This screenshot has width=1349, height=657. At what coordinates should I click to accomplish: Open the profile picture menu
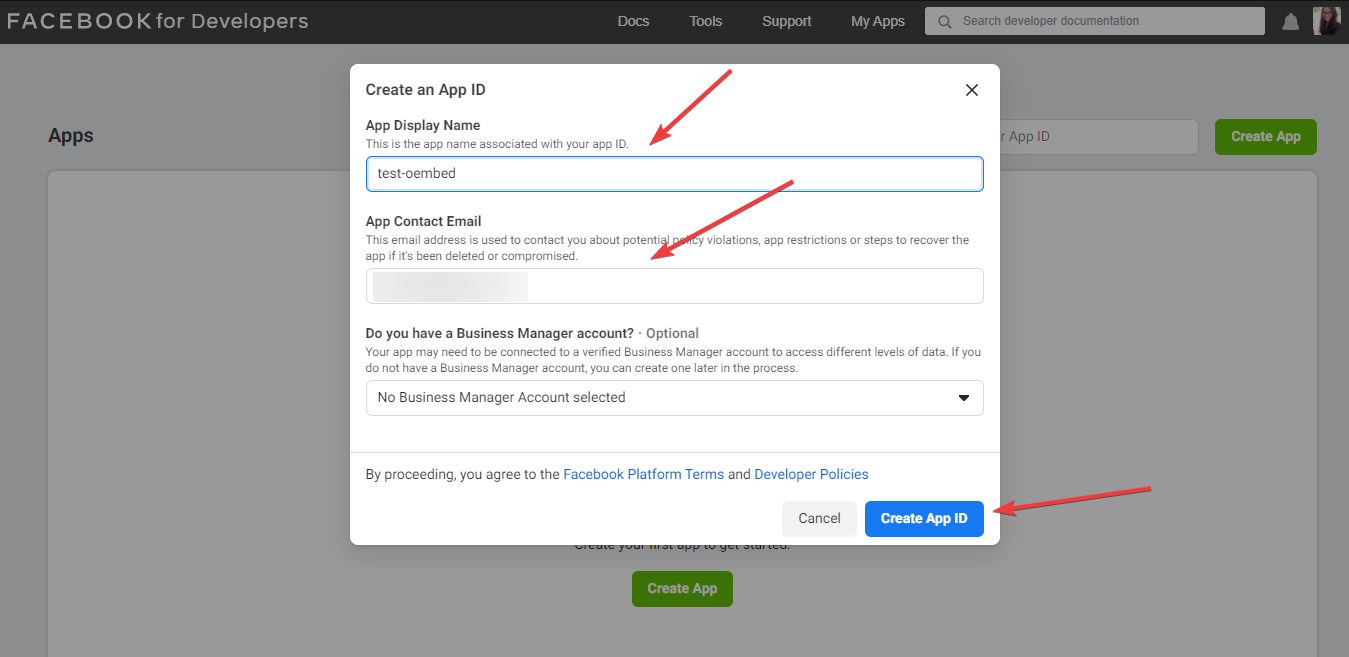[1326, 21]
